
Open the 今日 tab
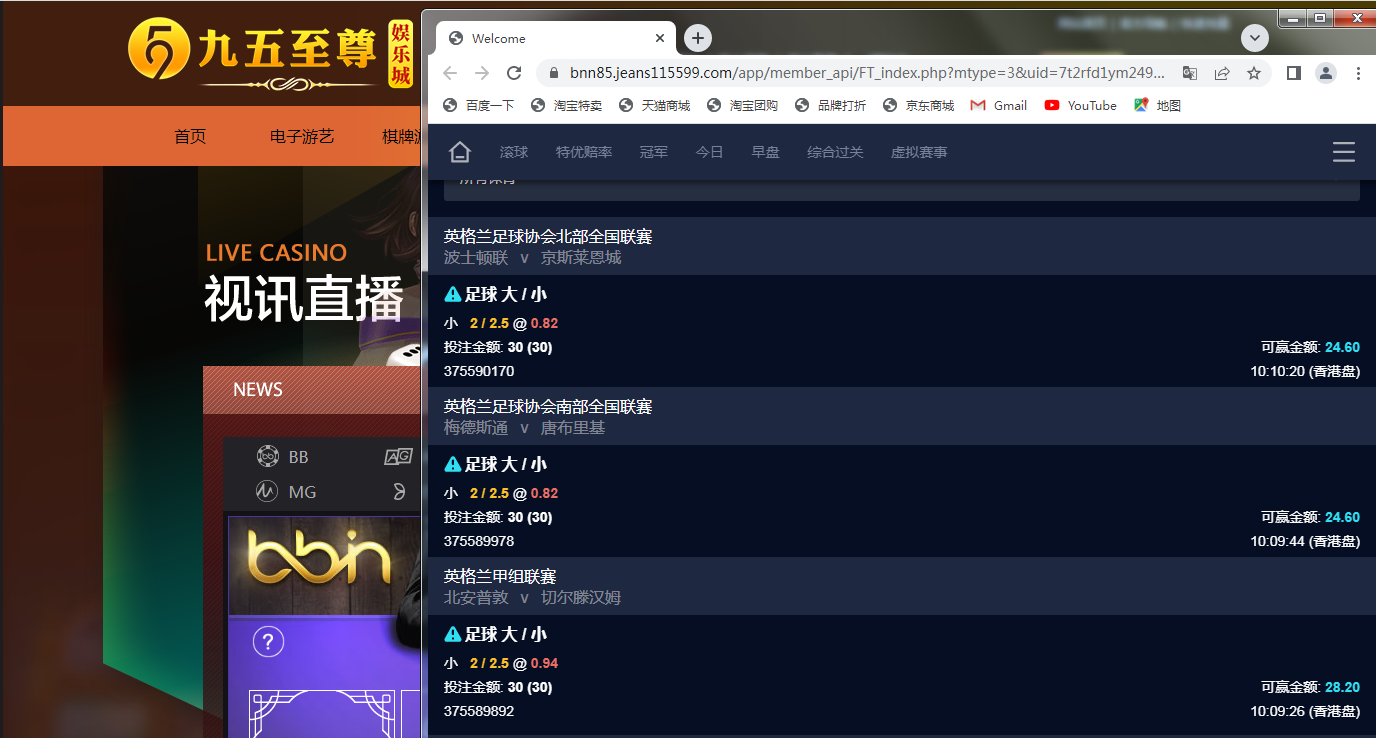click(x=710, y=152)
